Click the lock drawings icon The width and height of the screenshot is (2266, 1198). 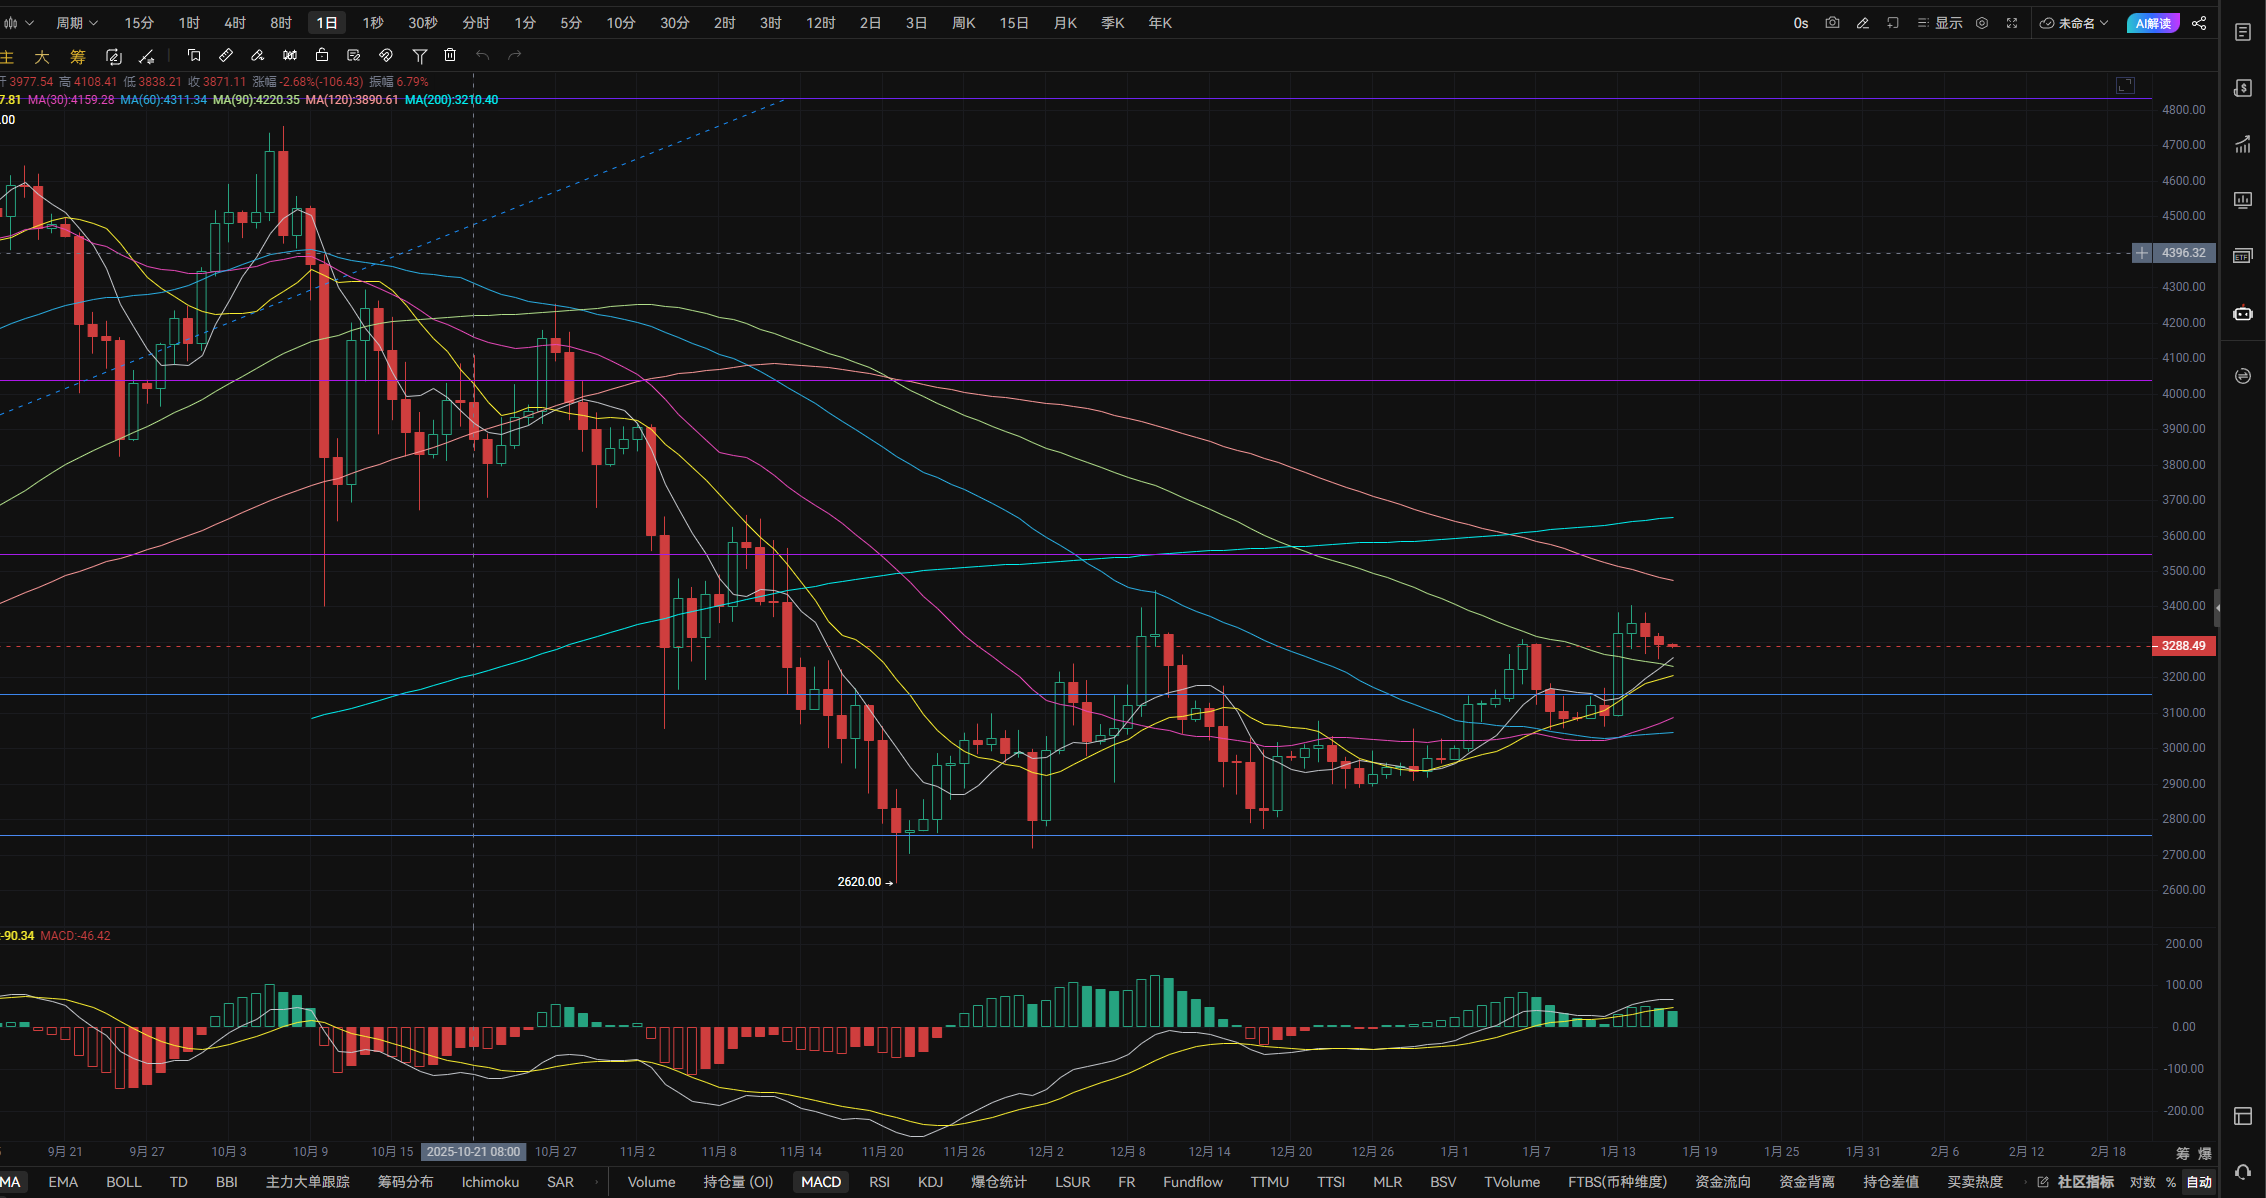point(322,56)
